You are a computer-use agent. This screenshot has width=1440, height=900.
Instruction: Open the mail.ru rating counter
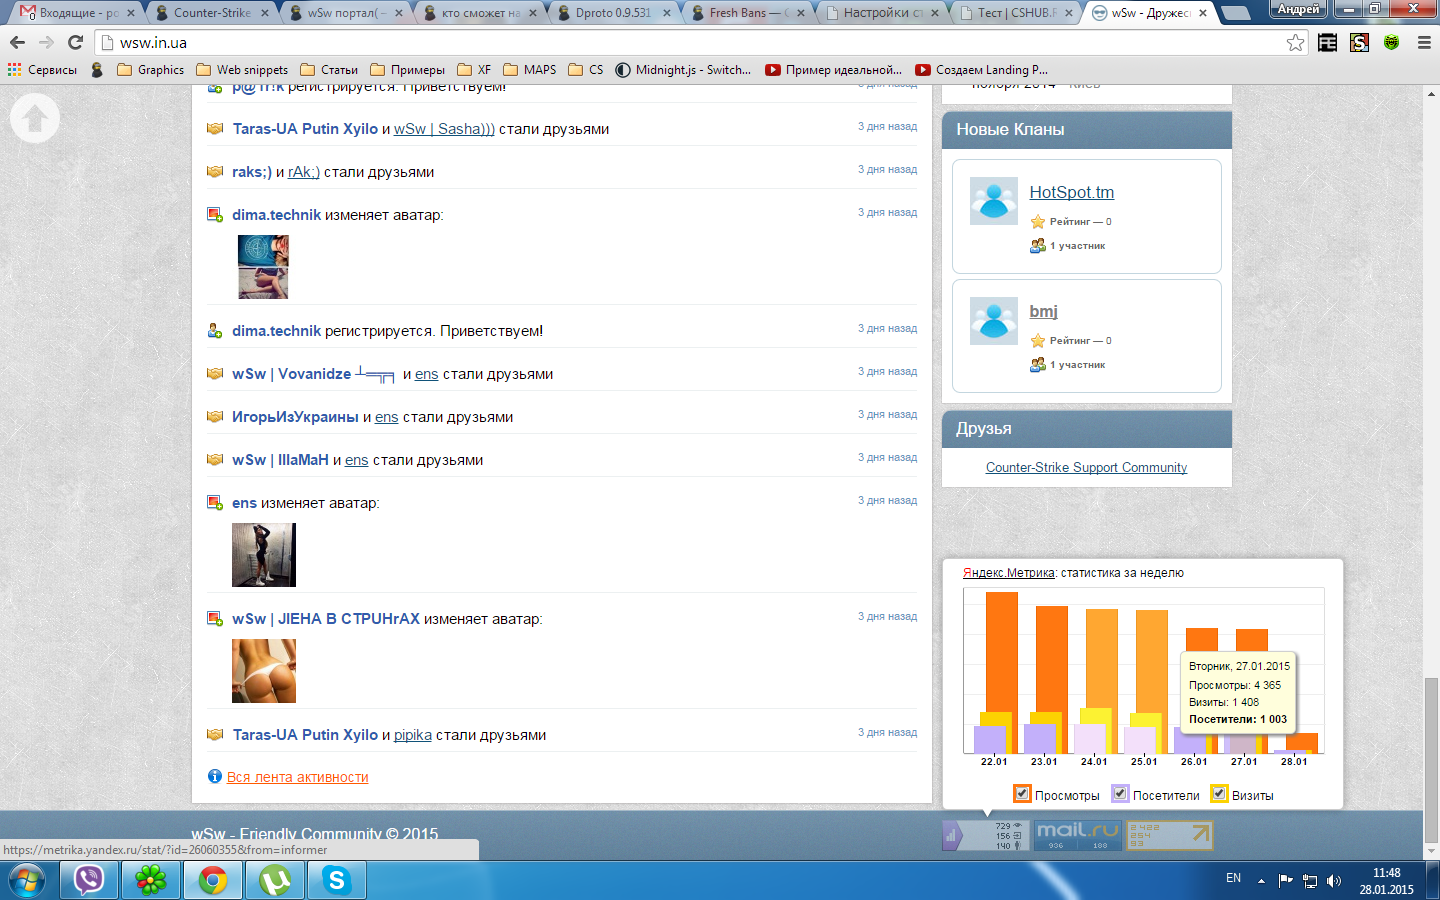click(x=1077, y=835)
